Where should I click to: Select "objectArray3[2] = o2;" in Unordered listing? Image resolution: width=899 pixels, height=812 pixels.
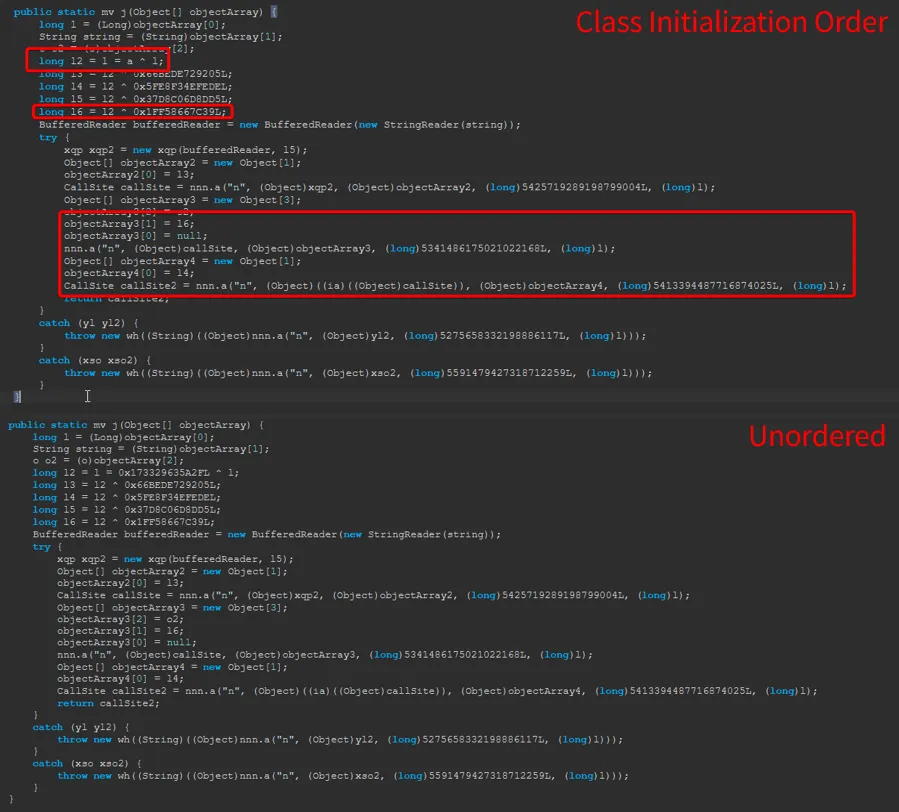point(120,619)
